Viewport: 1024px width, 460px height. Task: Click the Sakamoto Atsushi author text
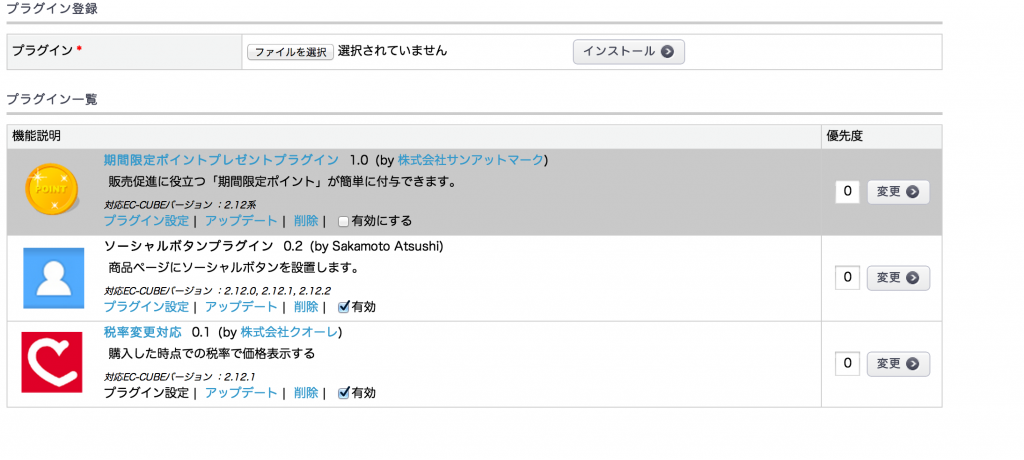point(388,246)
